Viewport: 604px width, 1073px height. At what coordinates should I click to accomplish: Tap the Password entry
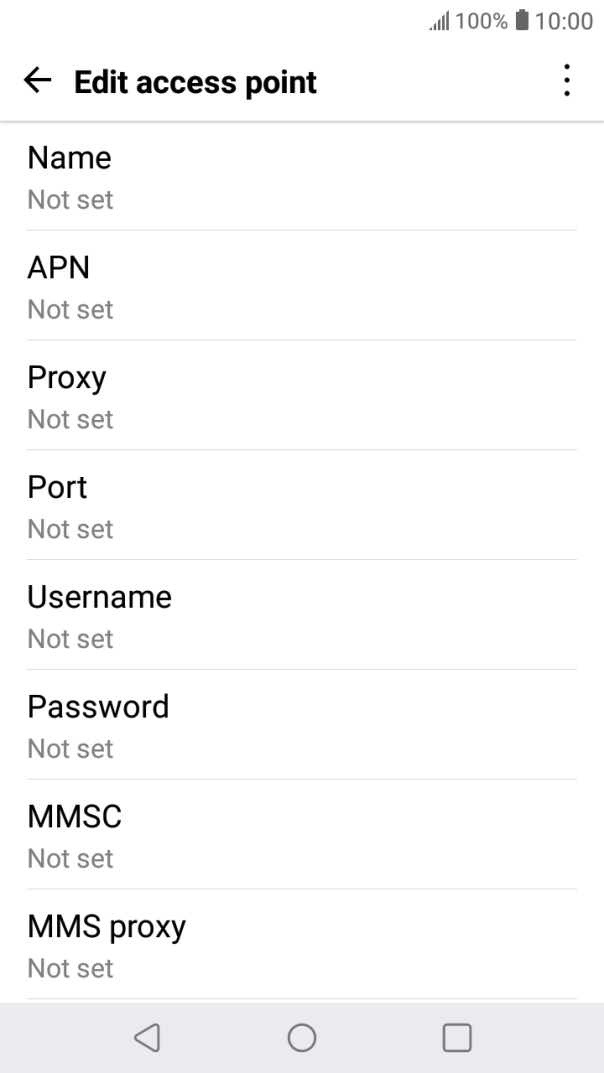302,726
